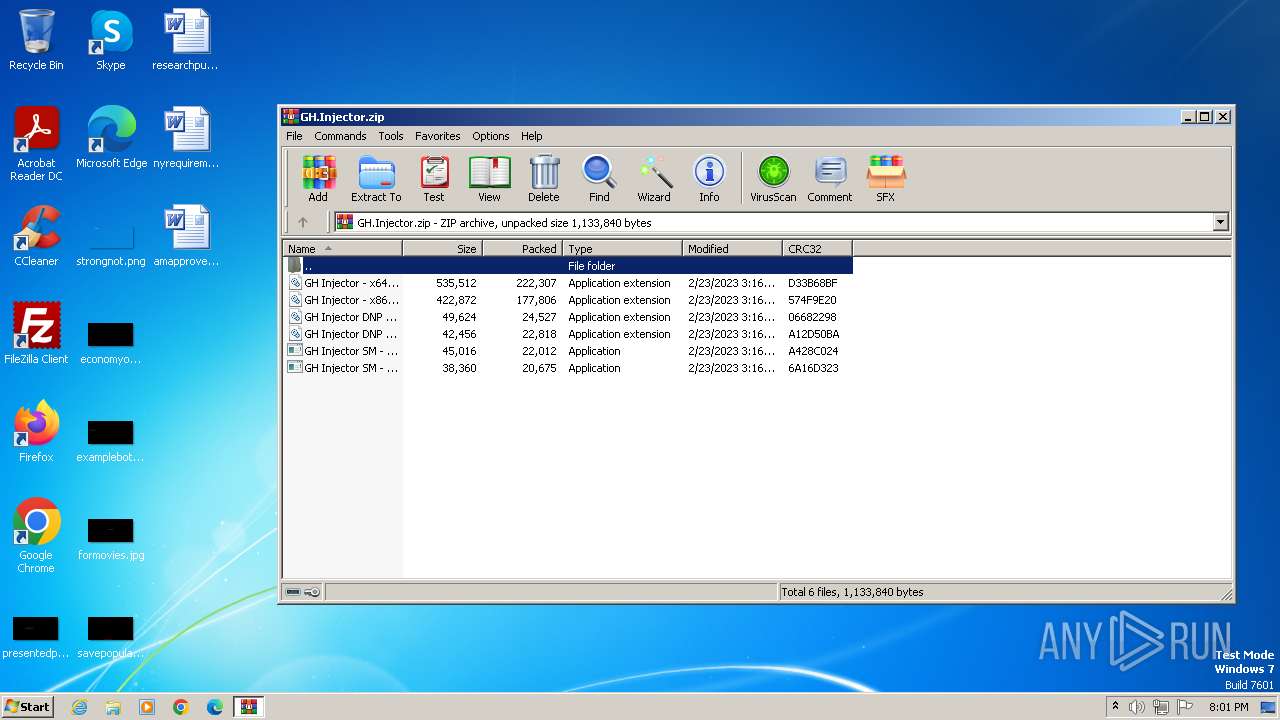Sort by Packed column header
This screenshot has width=1280, height=720.
coord(523,248)
